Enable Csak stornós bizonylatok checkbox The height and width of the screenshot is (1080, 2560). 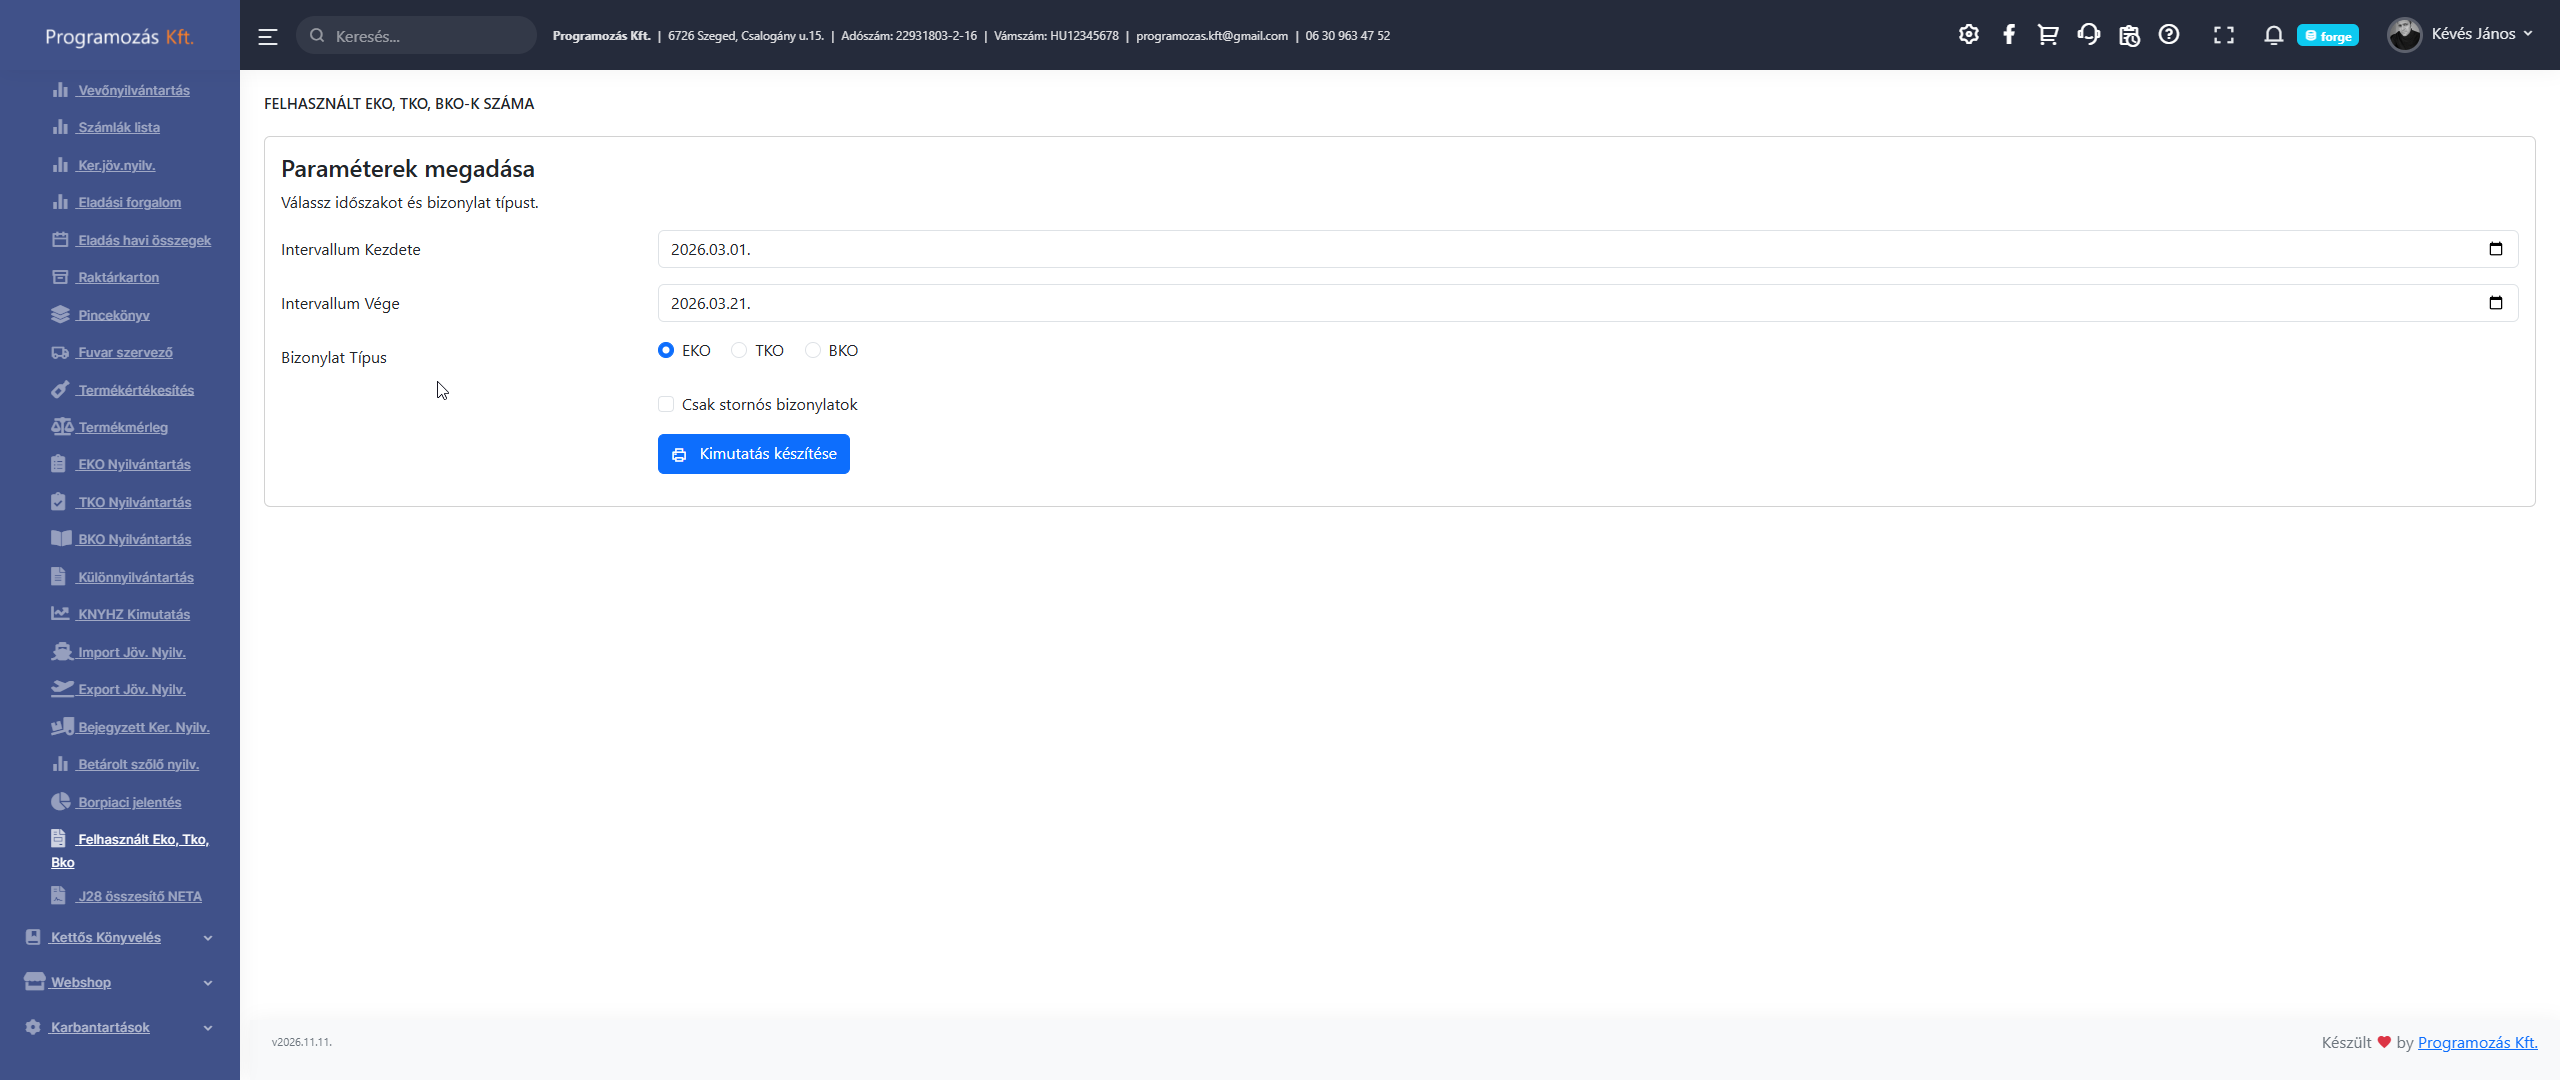[x=666, y=404]
